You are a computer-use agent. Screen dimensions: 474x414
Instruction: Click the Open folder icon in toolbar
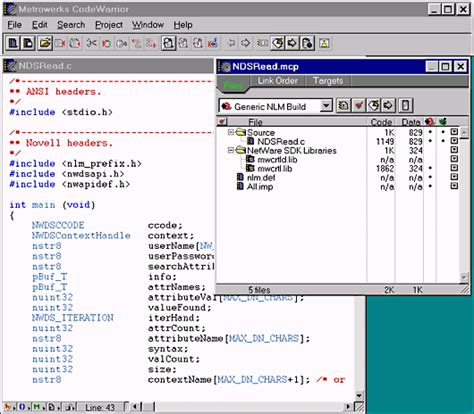(45, 43)
